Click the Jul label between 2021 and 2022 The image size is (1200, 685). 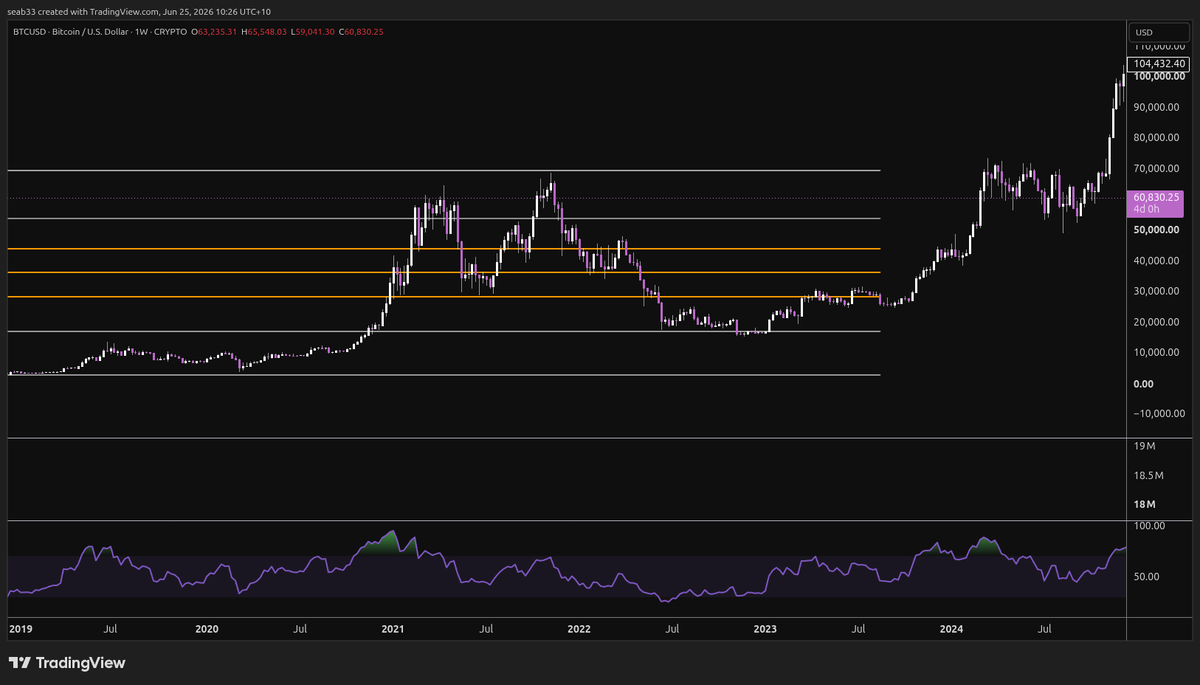pyautogui.click(x=485, y=630)
